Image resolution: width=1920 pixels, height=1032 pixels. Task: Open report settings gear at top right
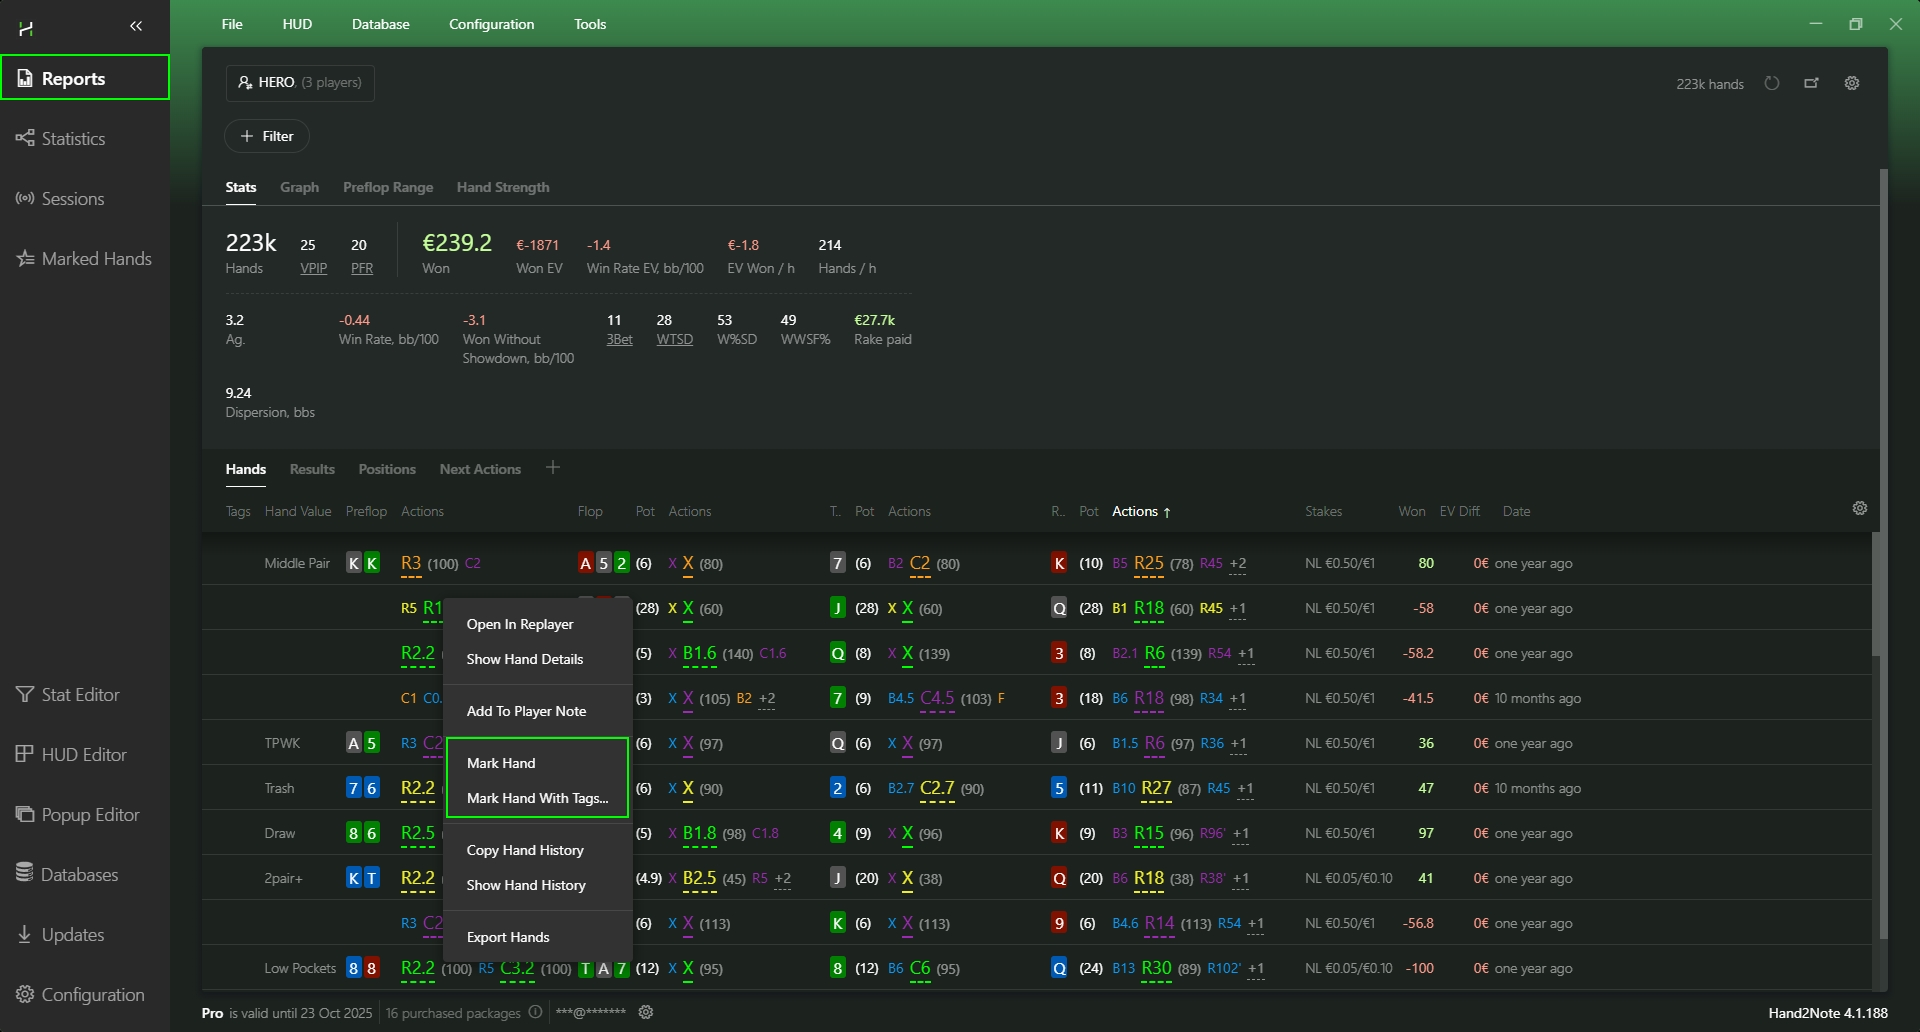[1852, 83]
